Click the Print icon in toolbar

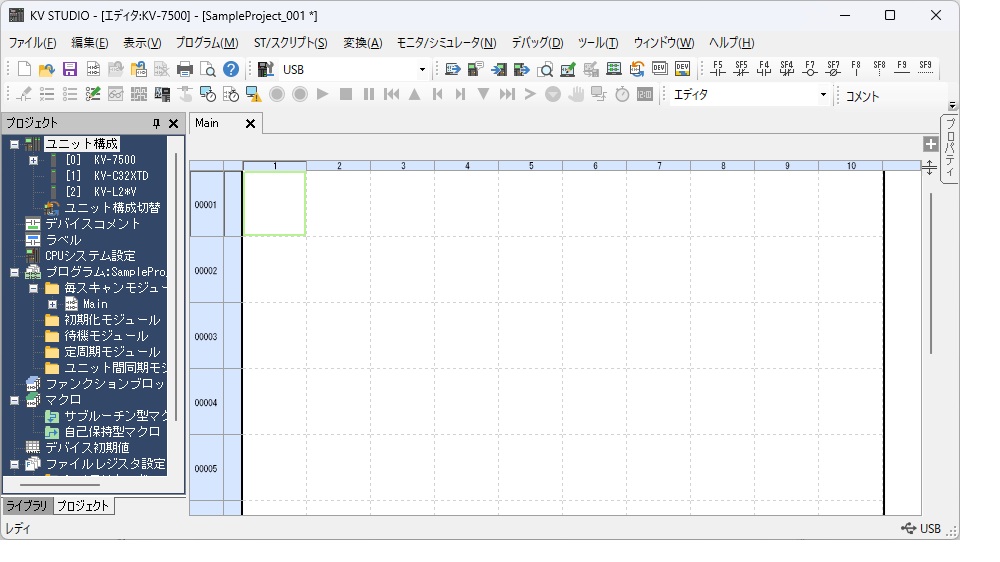(185, 69)
